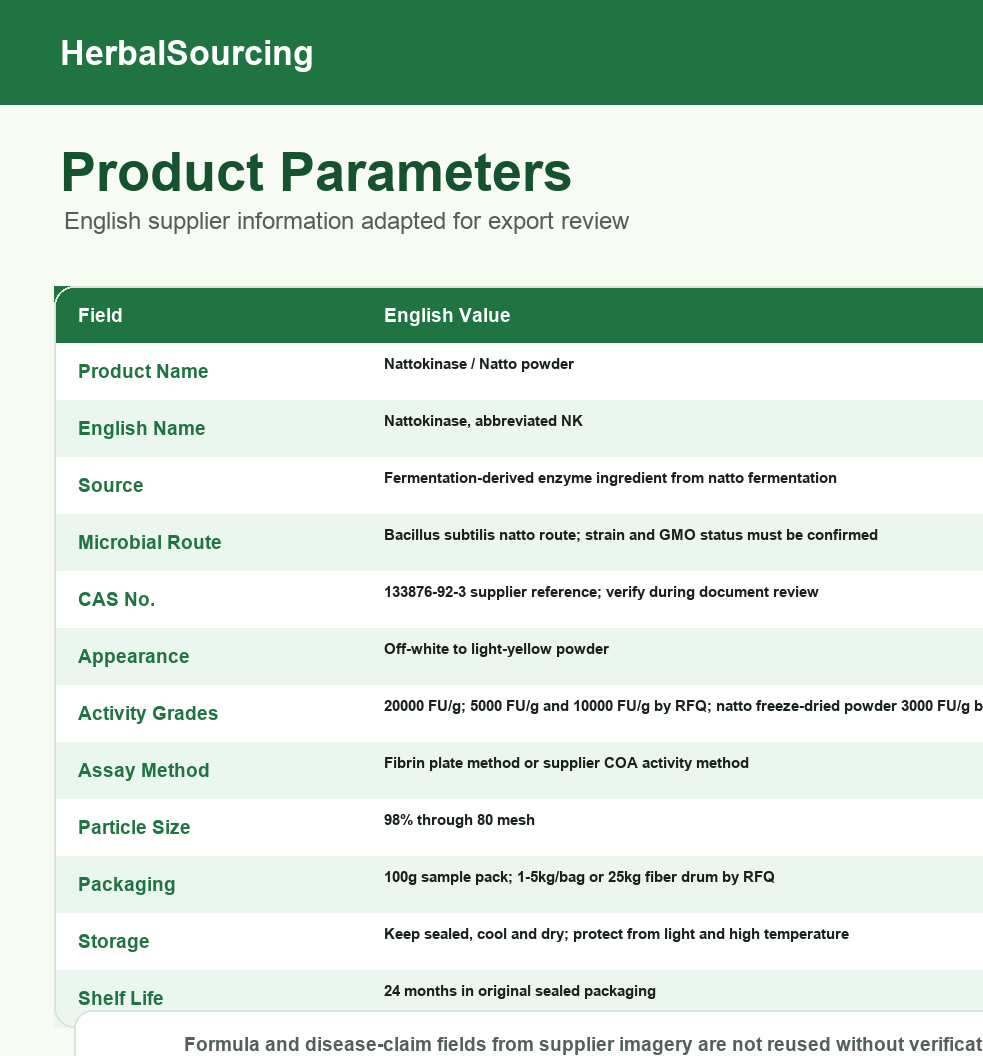Click the Off-white to light-yellow powder value

click(x=496, y=649)
